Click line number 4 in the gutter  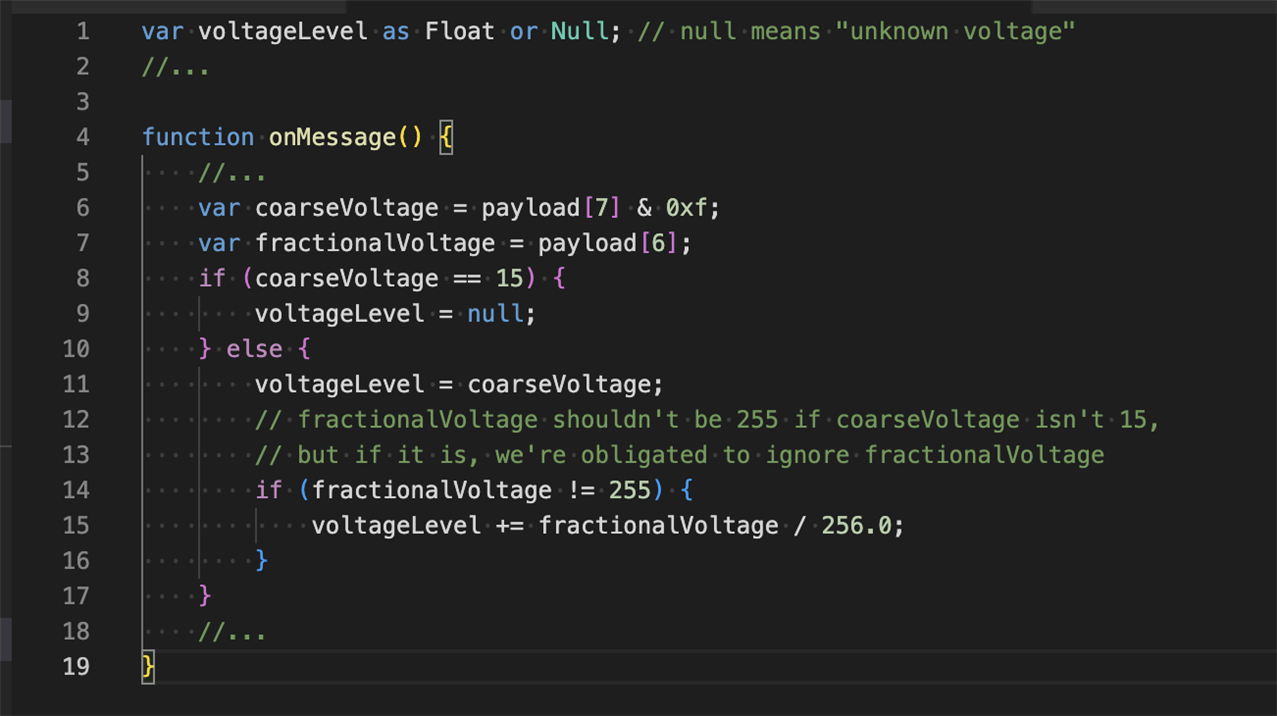point(82,137)
